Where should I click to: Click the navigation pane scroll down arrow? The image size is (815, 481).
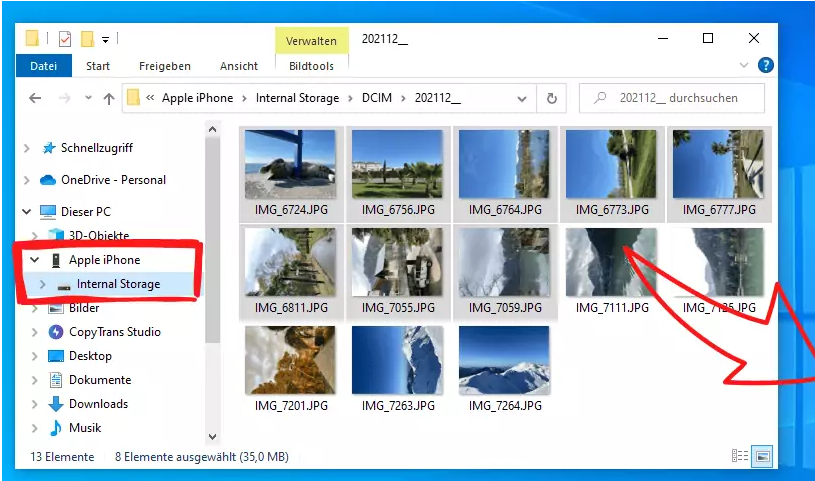(212, 437)
